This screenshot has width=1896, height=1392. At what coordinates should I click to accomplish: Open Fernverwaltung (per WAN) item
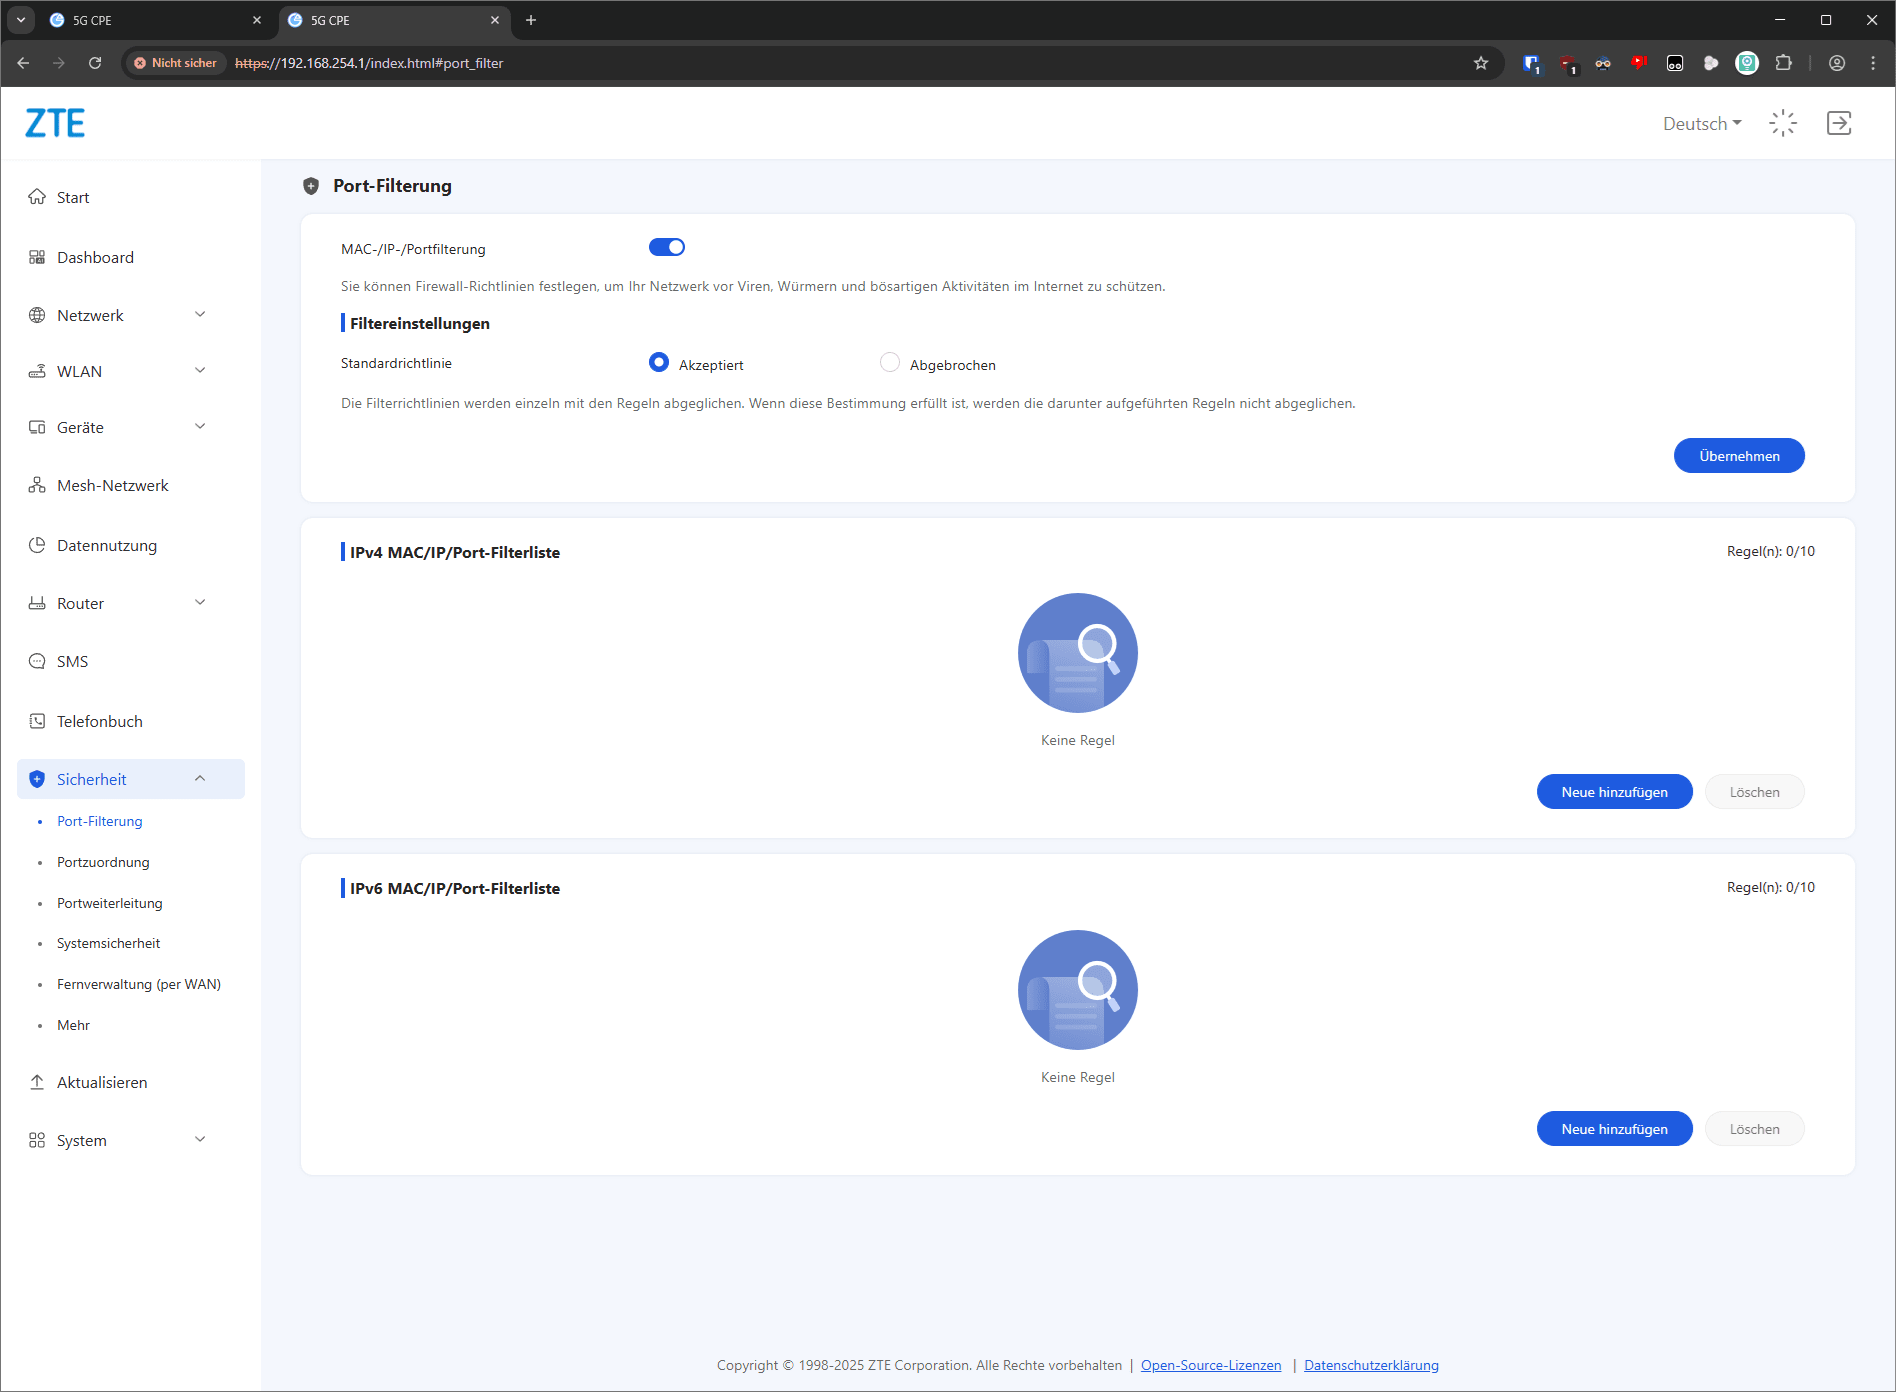point(139,984)
